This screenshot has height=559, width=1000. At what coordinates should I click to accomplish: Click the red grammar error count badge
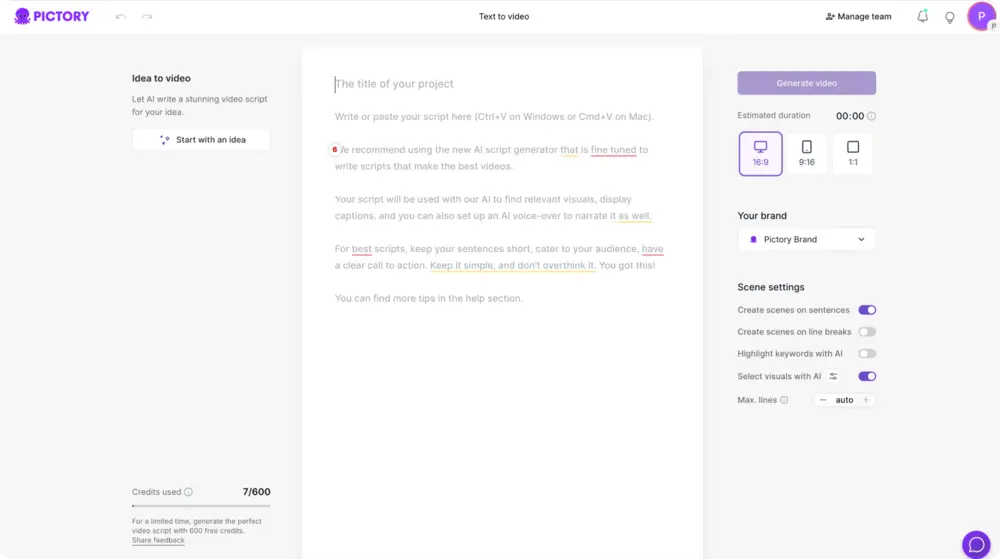tap(334, 150)
